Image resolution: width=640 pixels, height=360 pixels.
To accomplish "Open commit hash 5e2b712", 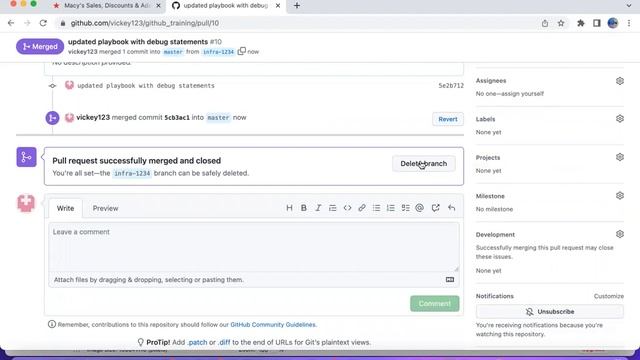I will (x=451, y=86).
